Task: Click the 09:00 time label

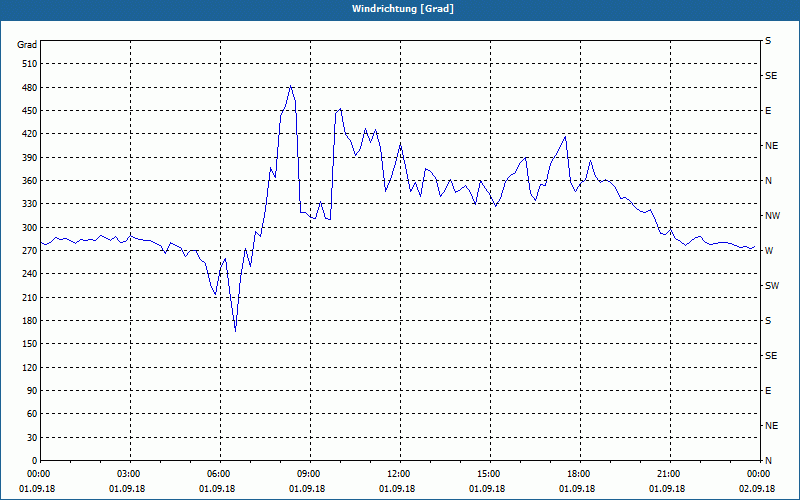Action: coord(310,474)
